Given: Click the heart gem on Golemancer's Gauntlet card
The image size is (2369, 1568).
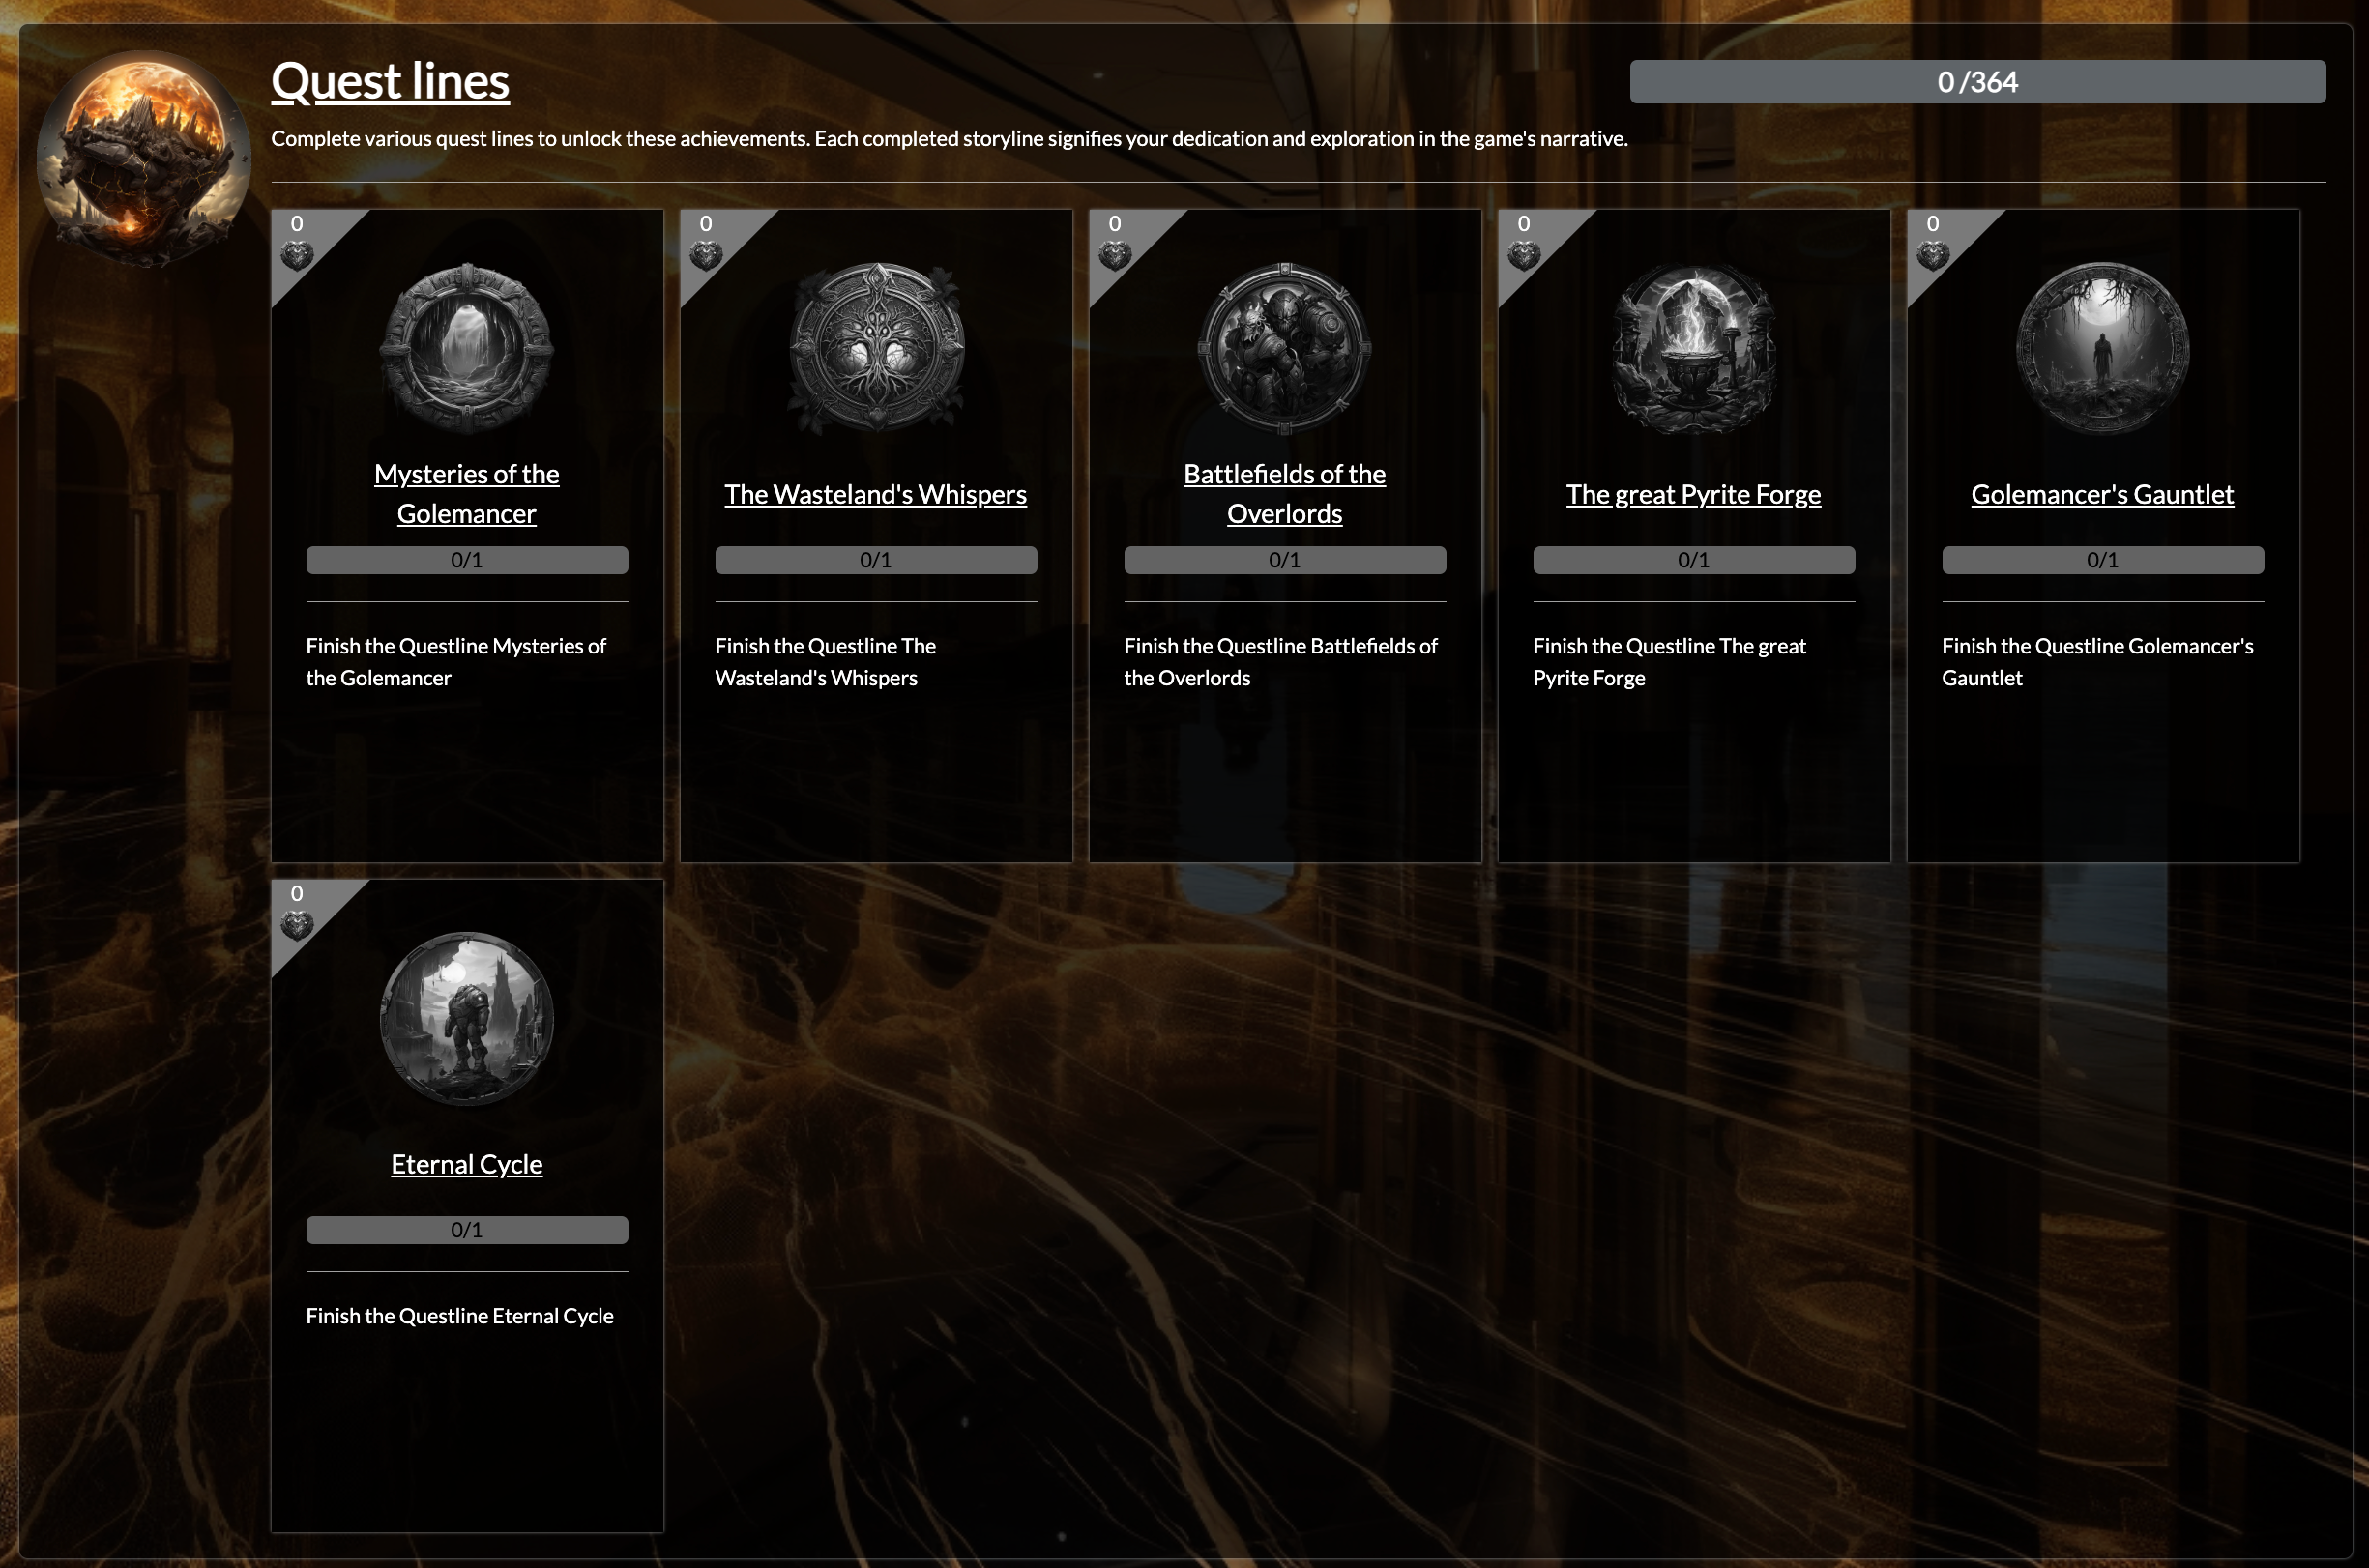Looking at the screenshot, I should click(1933, 256).
